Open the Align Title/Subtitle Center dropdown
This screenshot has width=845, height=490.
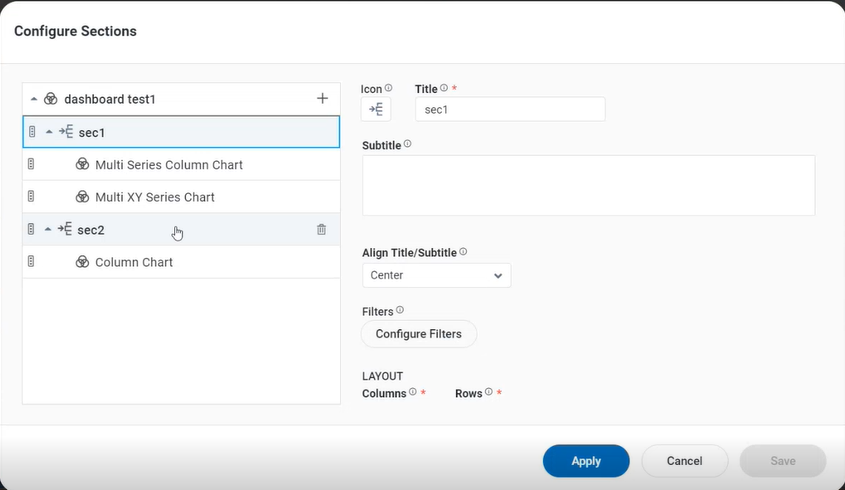(436, 276)
